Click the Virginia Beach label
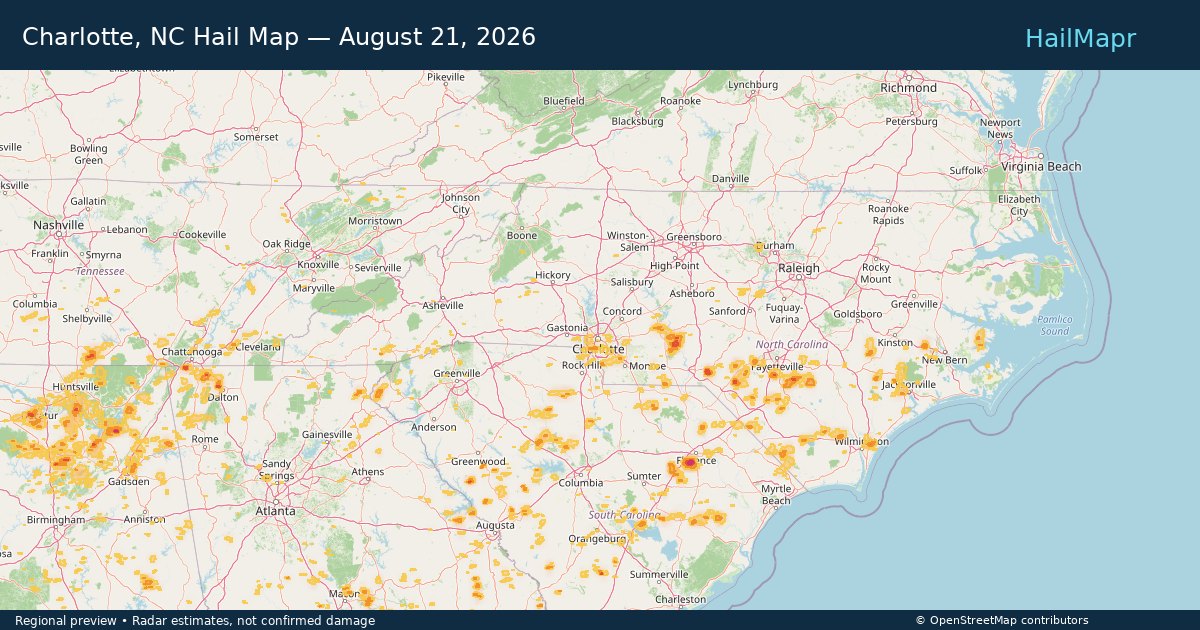This screenshot has height=630, width=1200. pos(1040,167)
